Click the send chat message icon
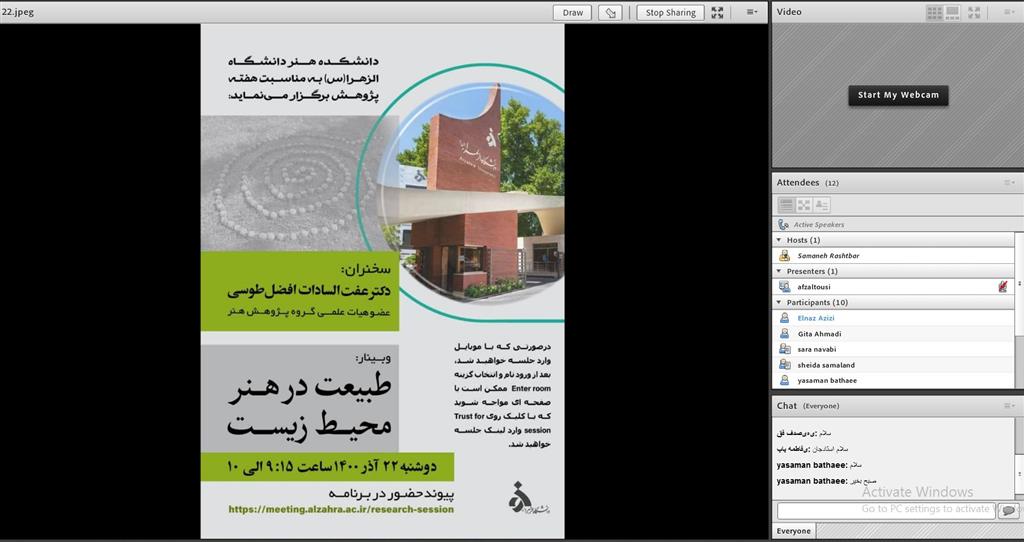Image resolution: width=1024 pixels, height=542 pixels. tap(1008, 511)
